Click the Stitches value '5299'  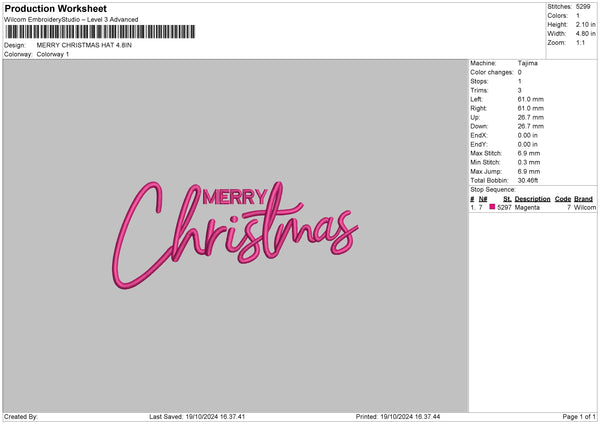tap(584, 7)
